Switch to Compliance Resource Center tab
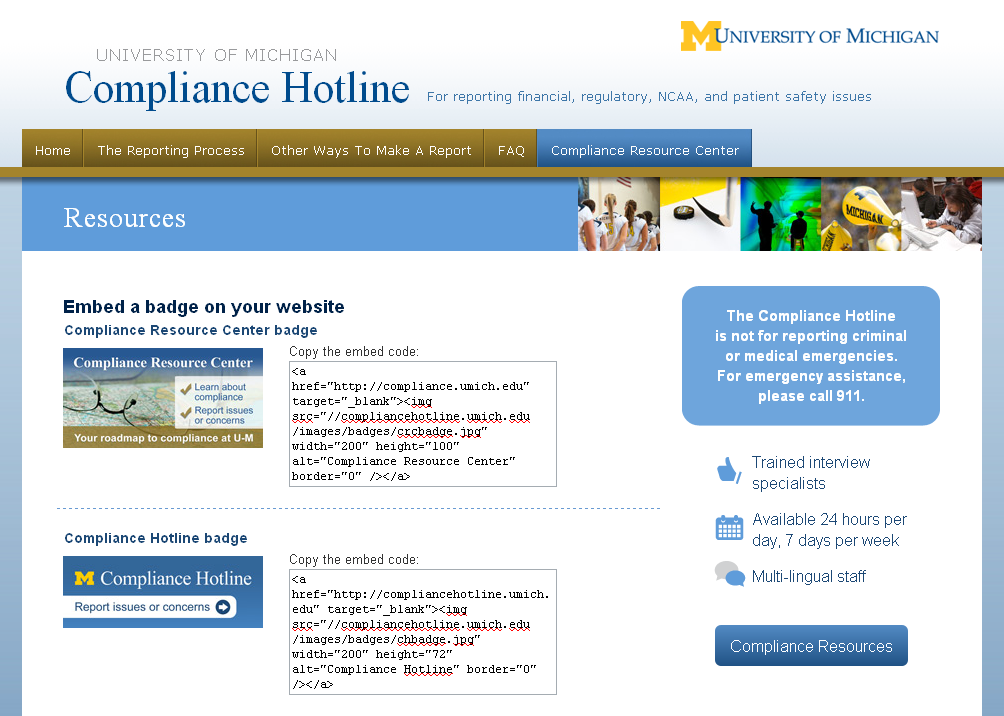This screenshot has height=716, width=1004. 645,151
